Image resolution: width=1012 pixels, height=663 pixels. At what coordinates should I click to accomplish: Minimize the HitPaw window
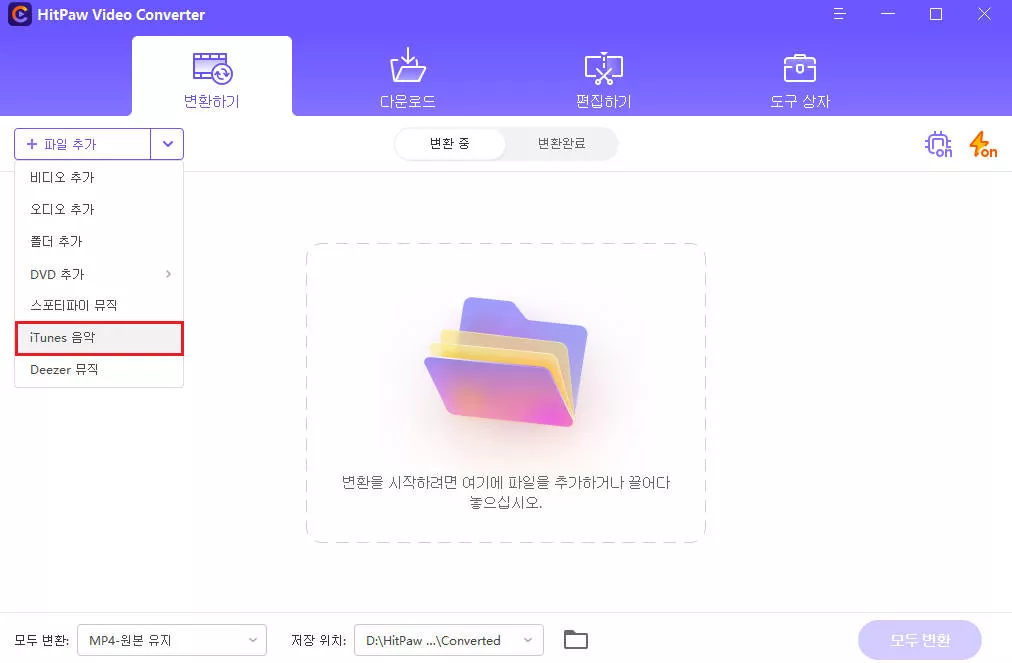tap(888, 14)
